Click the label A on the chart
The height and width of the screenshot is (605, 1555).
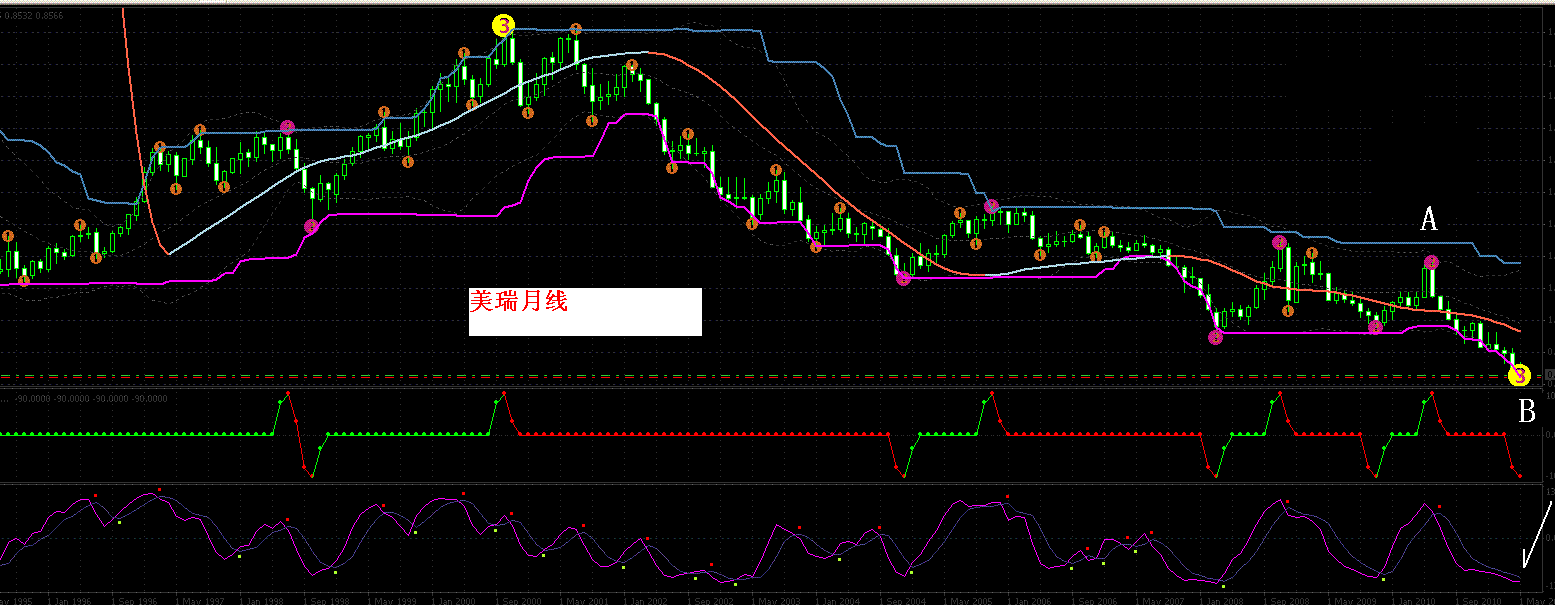(x=1430, y=220)
